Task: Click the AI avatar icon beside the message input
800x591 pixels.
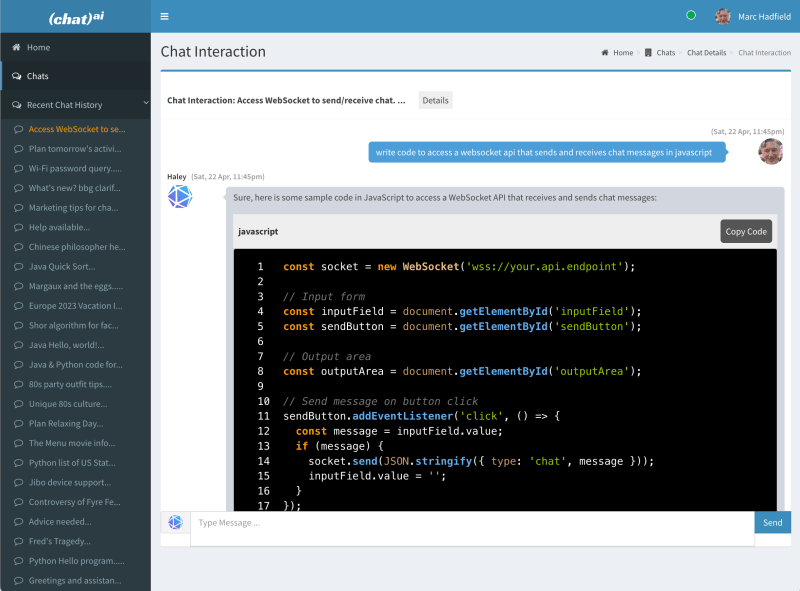Action: [x=175, y=523]
